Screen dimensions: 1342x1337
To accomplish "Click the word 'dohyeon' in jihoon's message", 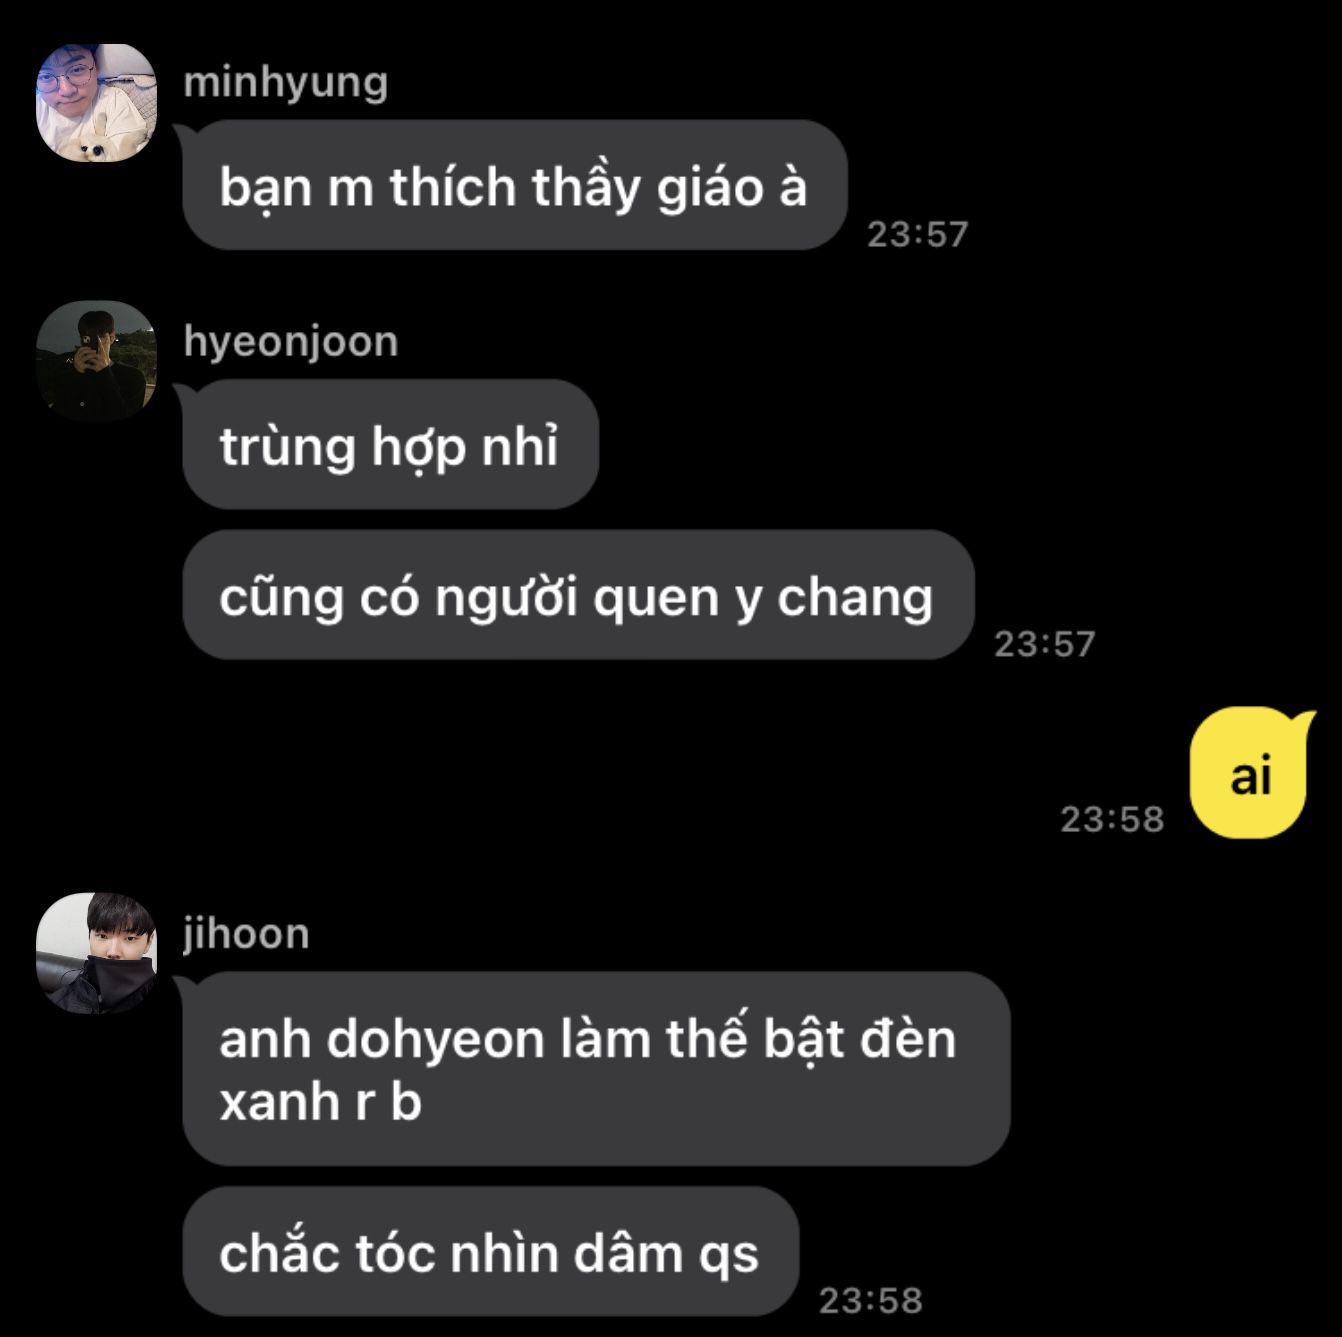I will tap(435, 1039).
